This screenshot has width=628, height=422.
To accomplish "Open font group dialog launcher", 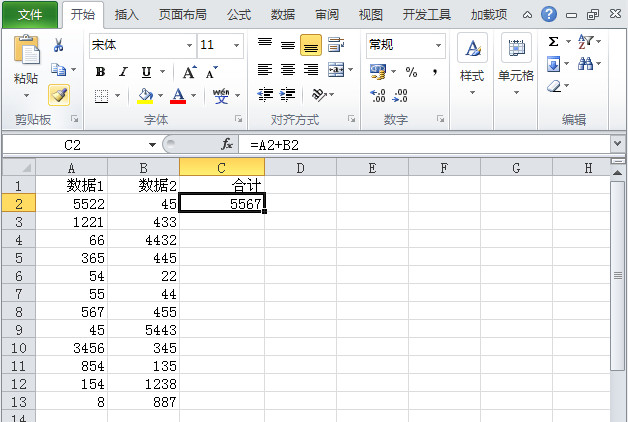I will pos(239,119).
